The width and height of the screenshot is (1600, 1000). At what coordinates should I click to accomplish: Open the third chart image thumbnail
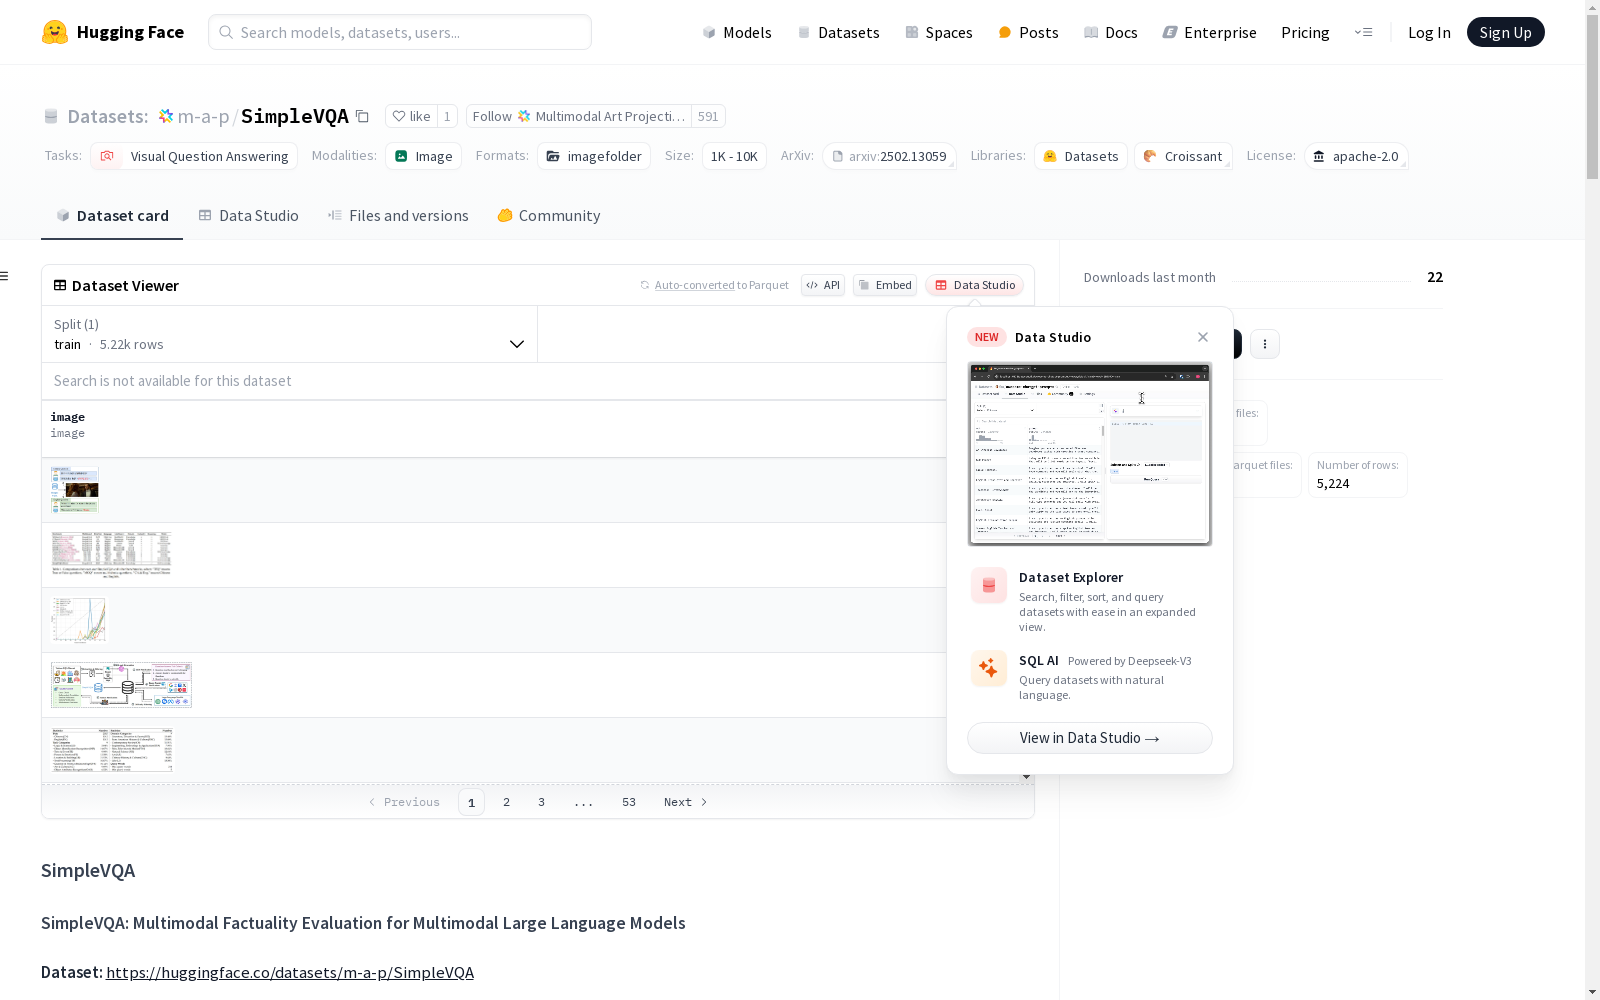pyautogui.click(x=78, y=620)
